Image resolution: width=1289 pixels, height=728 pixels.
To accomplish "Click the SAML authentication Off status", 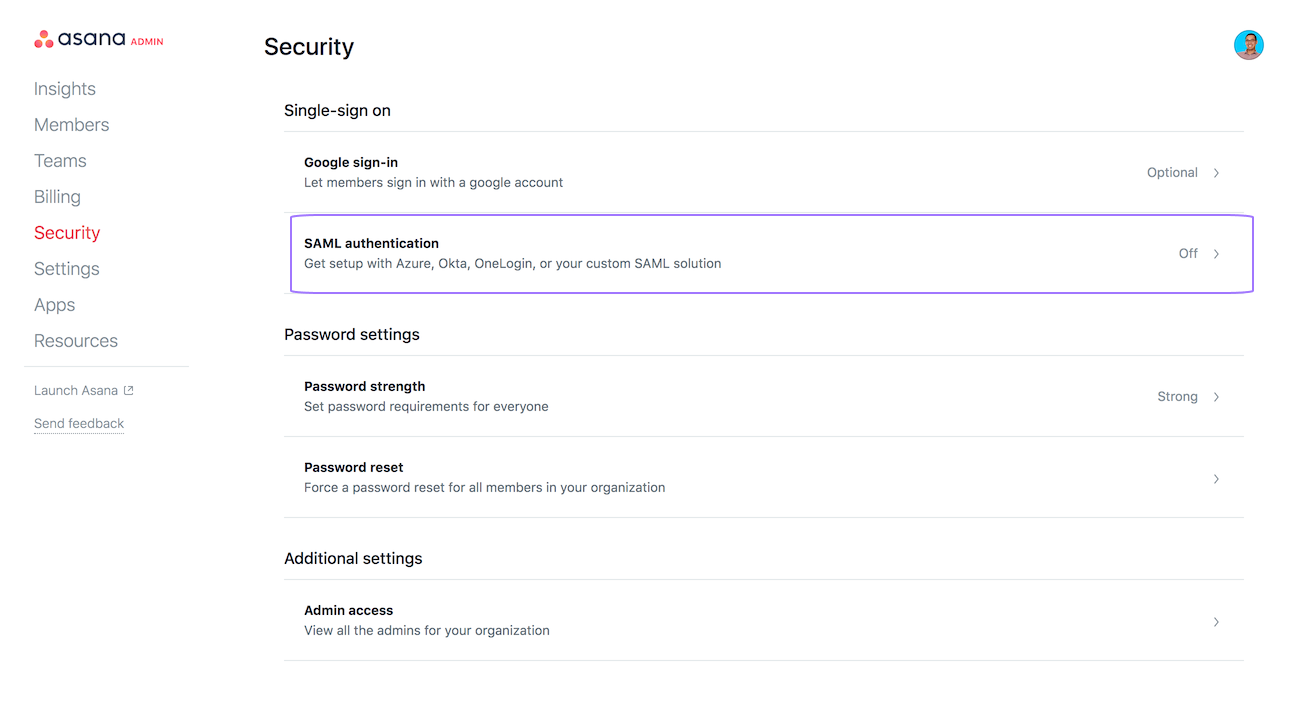I will (x=1188, y=254).
